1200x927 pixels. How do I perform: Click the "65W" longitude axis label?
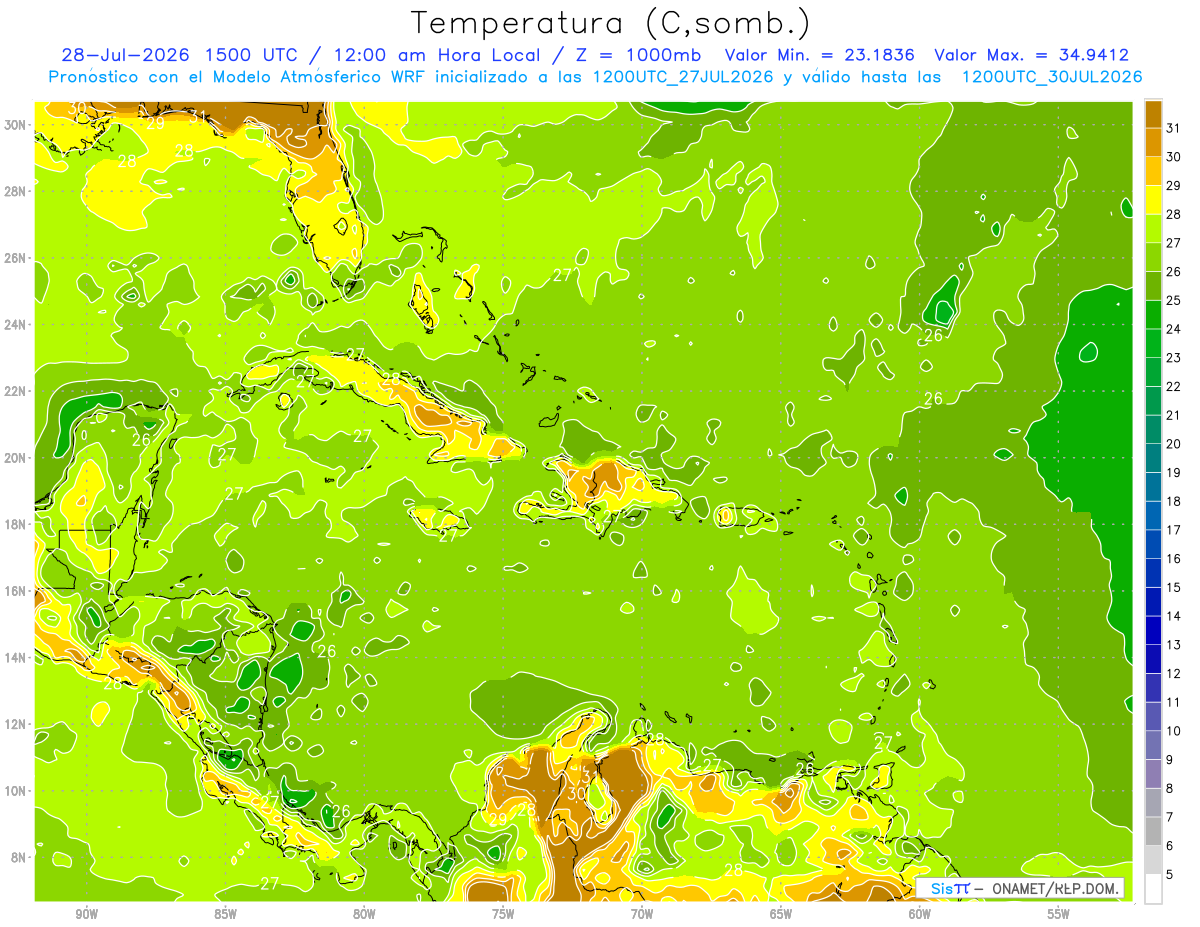781,914
